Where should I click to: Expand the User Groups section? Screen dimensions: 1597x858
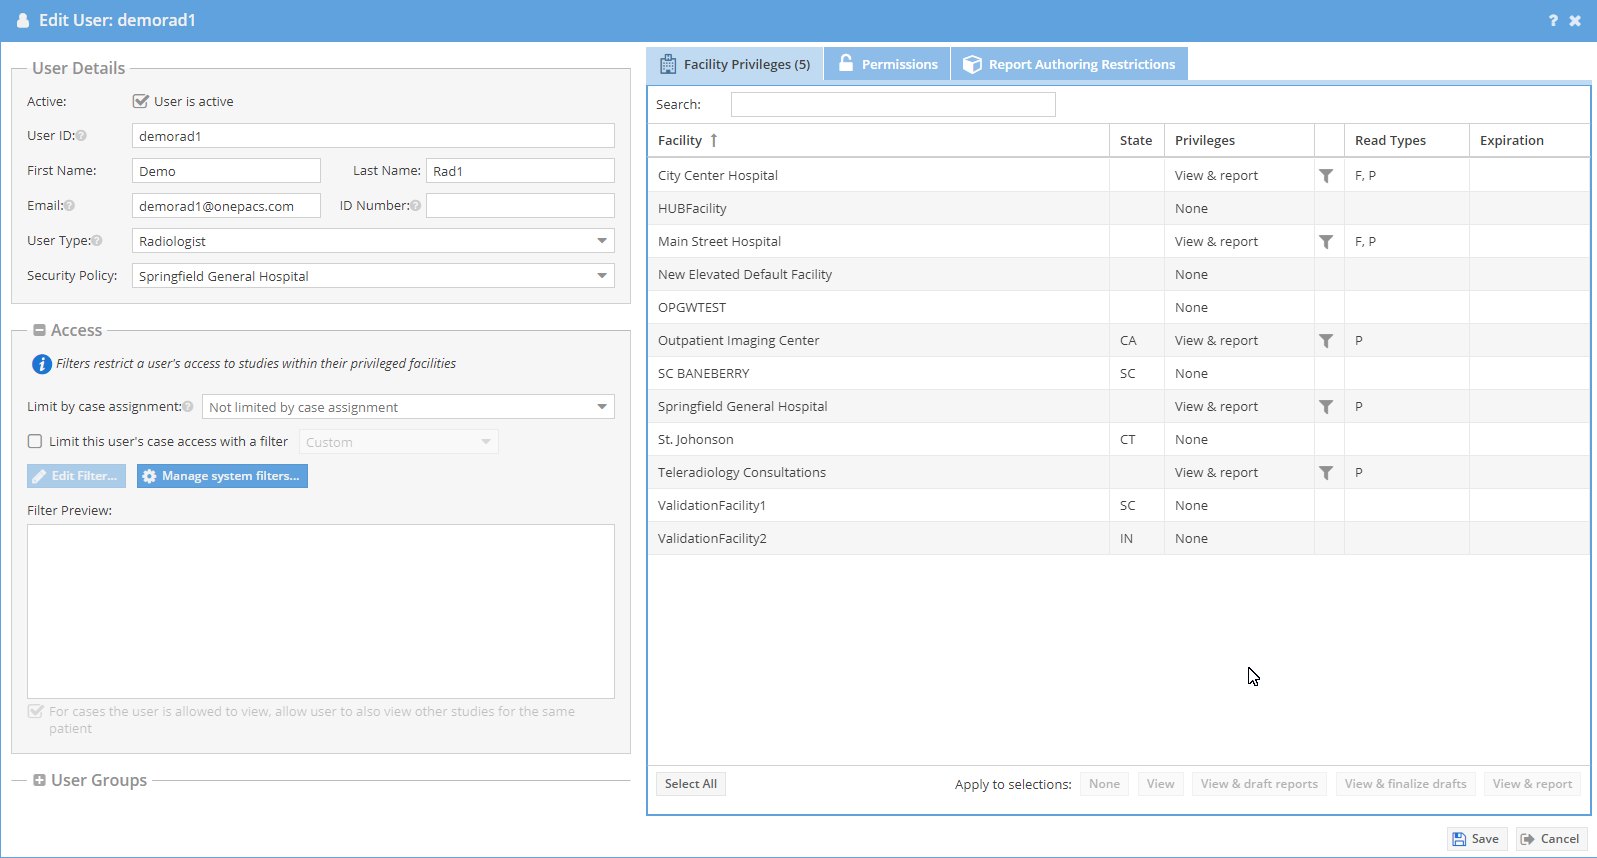click(39, 780)
